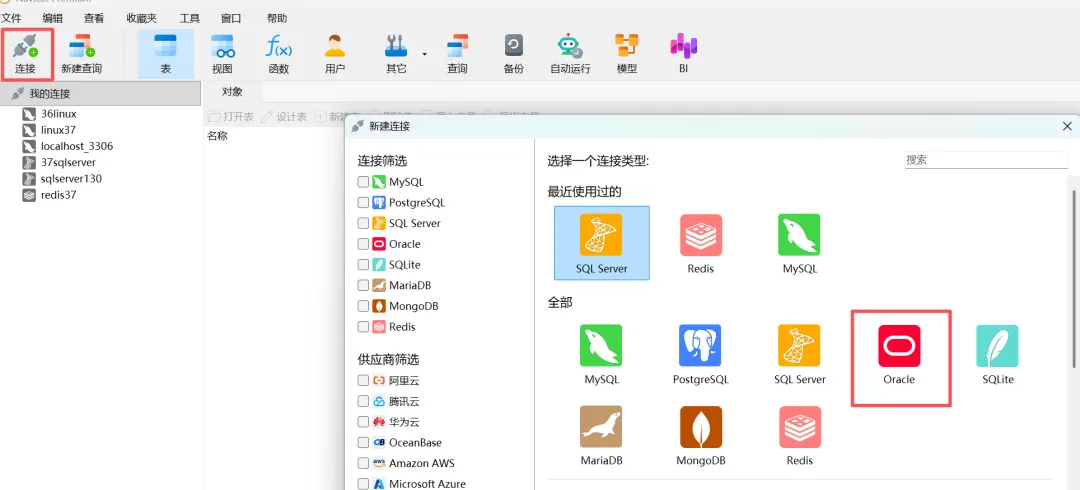Image resolution: width=1080 pixels, height=490 pixels.
Task: Close the 新建连接 dialog
Action: [1067, 126]
